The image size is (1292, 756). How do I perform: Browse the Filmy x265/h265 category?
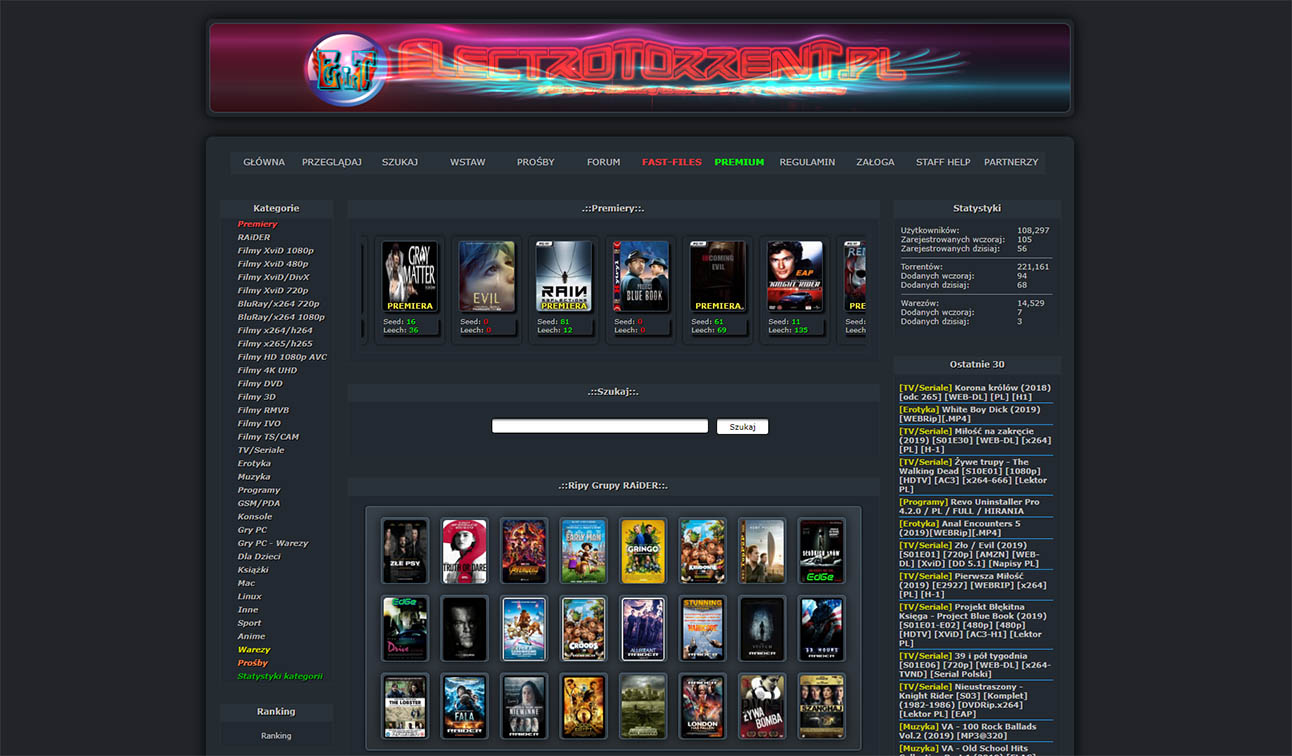275,344
